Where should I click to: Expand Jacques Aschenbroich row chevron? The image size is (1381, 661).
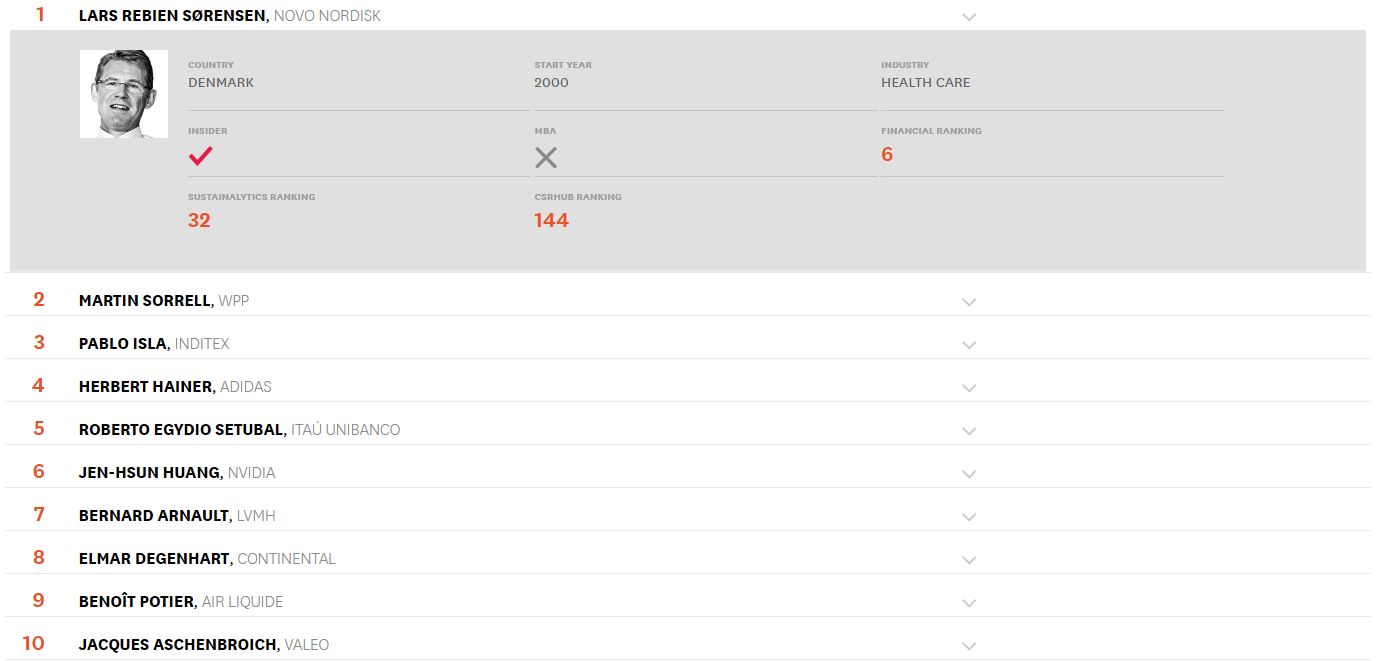pos(968,646)
